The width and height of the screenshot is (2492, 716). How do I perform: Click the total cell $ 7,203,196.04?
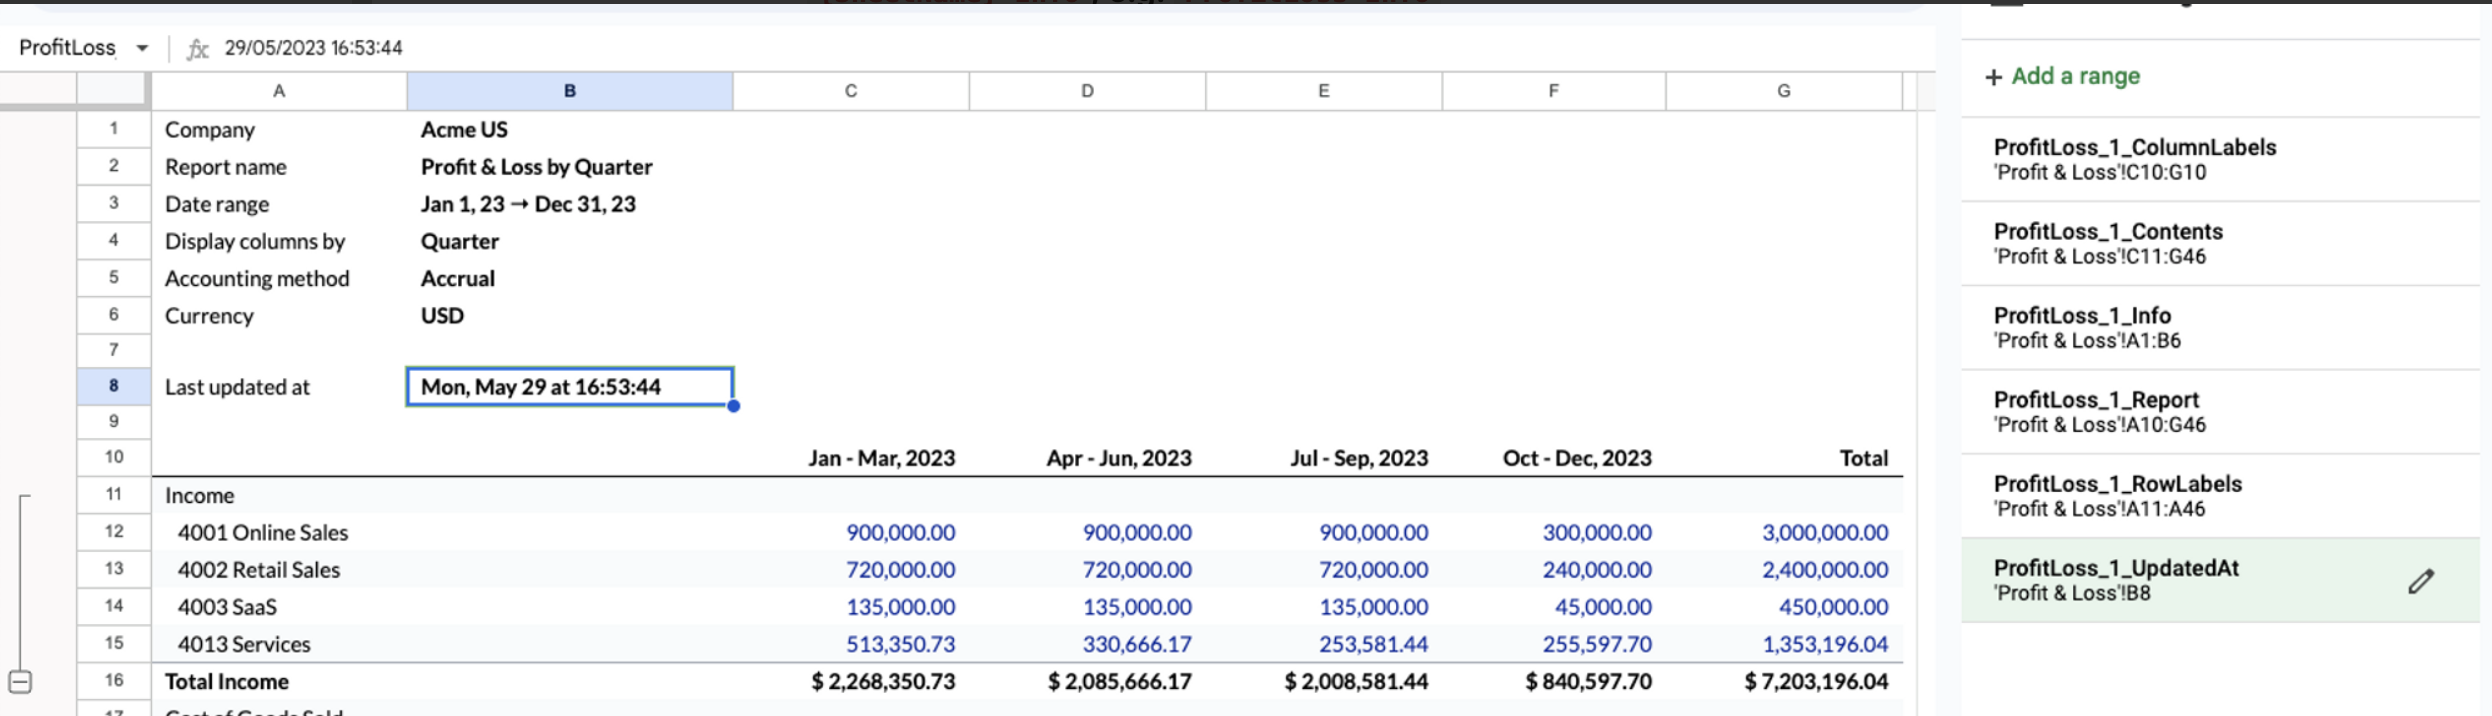pos(1784,681)
